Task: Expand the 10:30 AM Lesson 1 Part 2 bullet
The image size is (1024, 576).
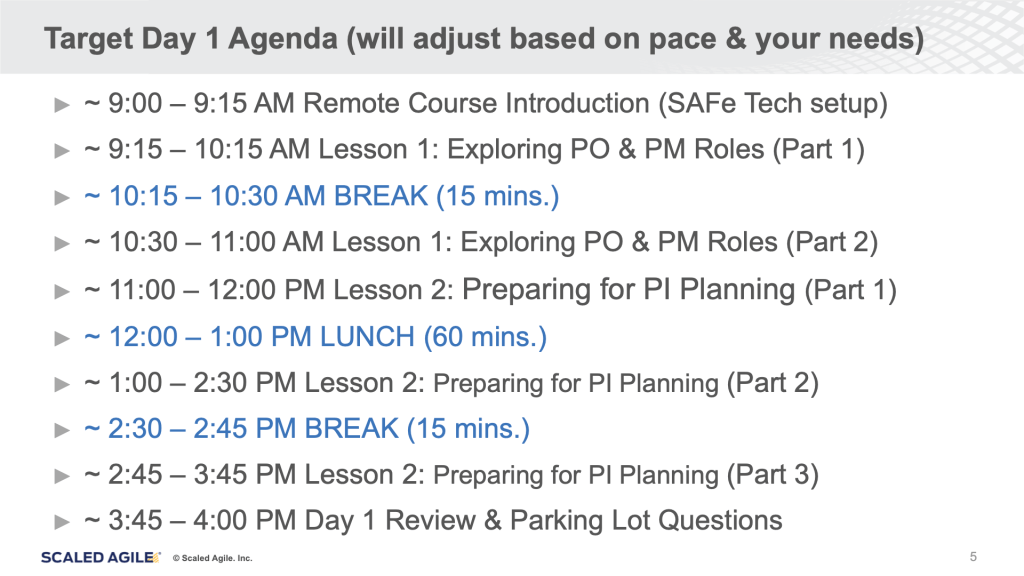Action: [x=62, y=244]
